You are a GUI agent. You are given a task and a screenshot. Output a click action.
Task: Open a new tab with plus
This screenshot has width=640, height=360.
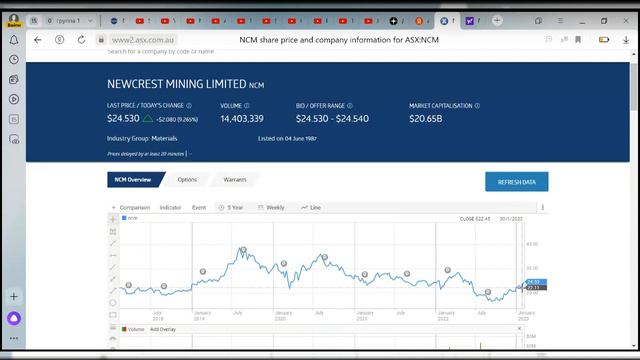497,20
